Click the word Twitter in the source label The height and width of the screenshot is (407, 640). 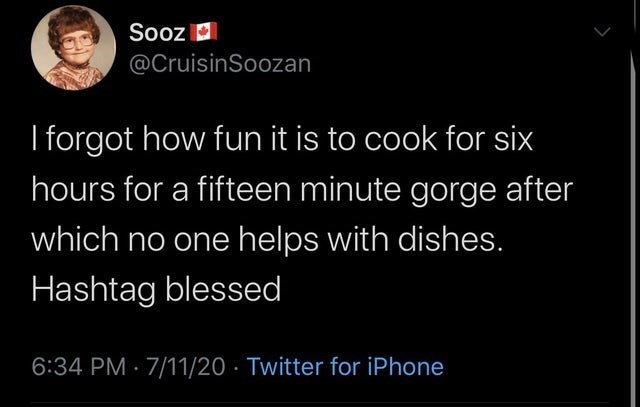[286, 366]
